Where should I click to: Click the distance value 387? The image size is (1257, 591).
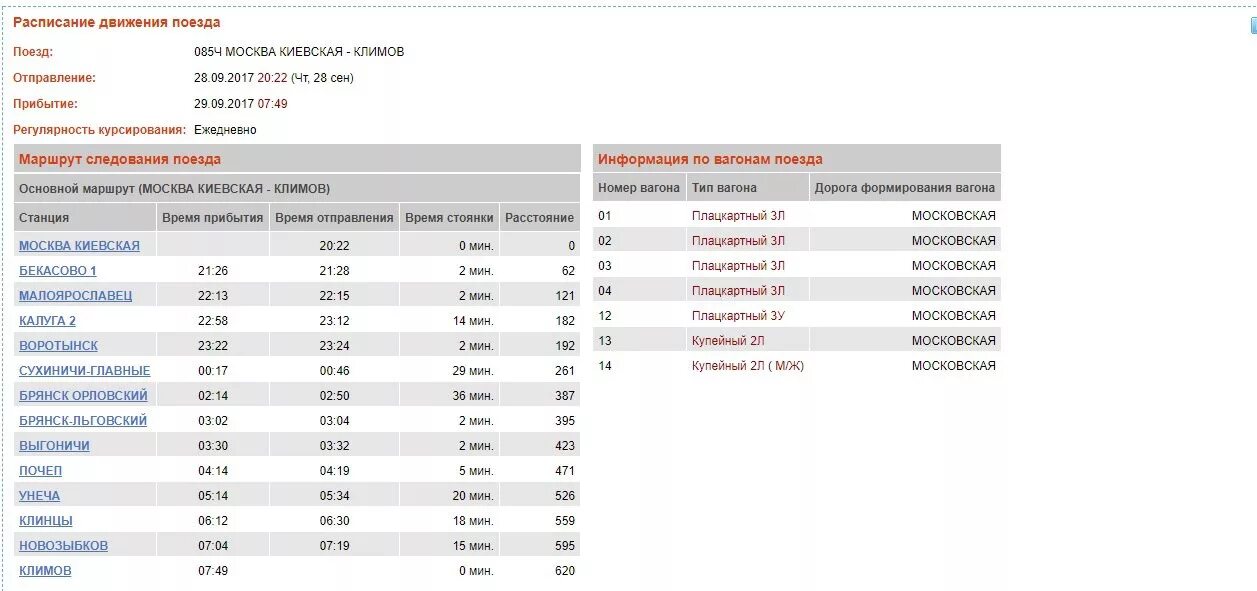coord(565,396)
